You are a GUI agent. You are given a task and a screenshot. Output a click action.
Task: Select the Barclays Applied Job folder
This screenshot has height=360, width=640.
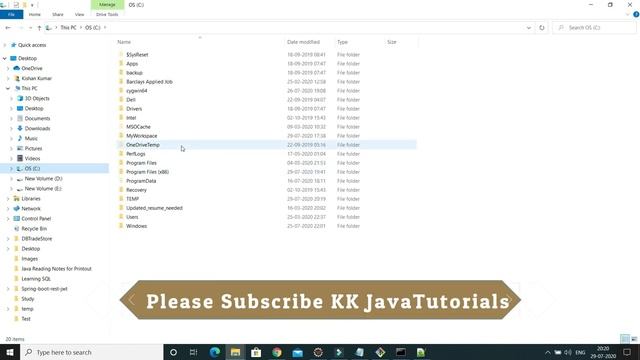pyautogui.click(x=149, y=82)
